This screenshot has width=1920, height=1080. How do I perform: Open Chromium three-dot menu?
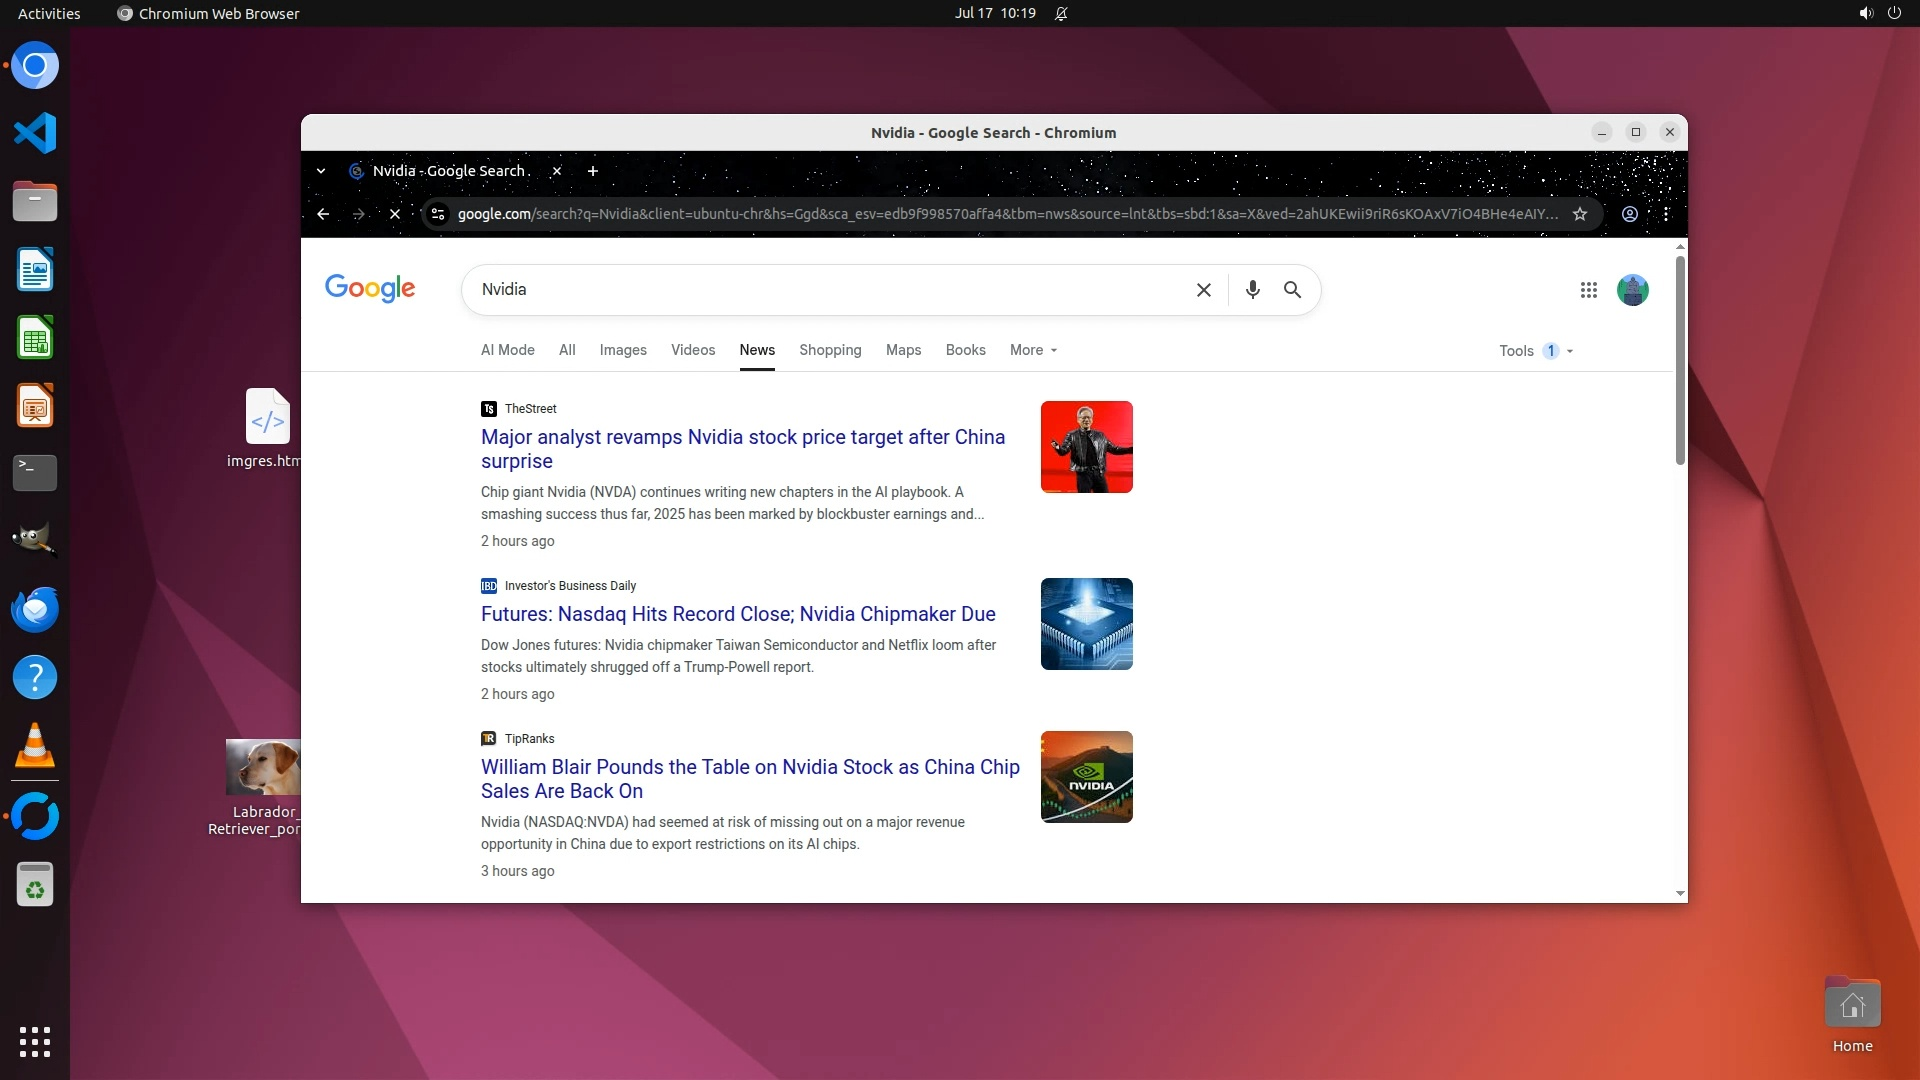[1666, 214]
